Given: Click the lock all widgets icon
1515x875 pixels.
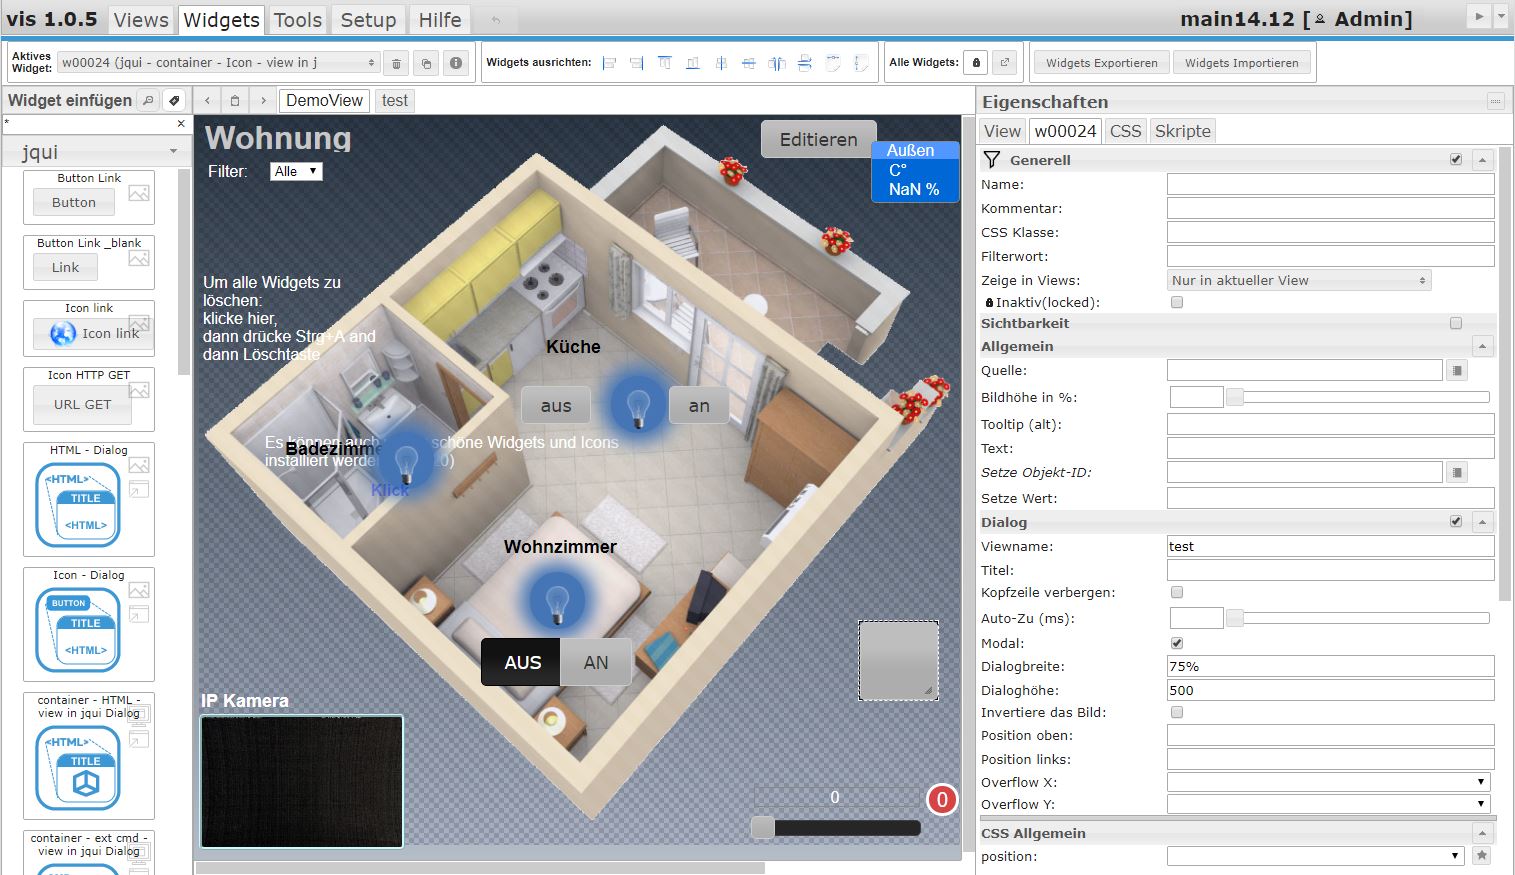Looking at the screenshot, I should click(977, 63).
